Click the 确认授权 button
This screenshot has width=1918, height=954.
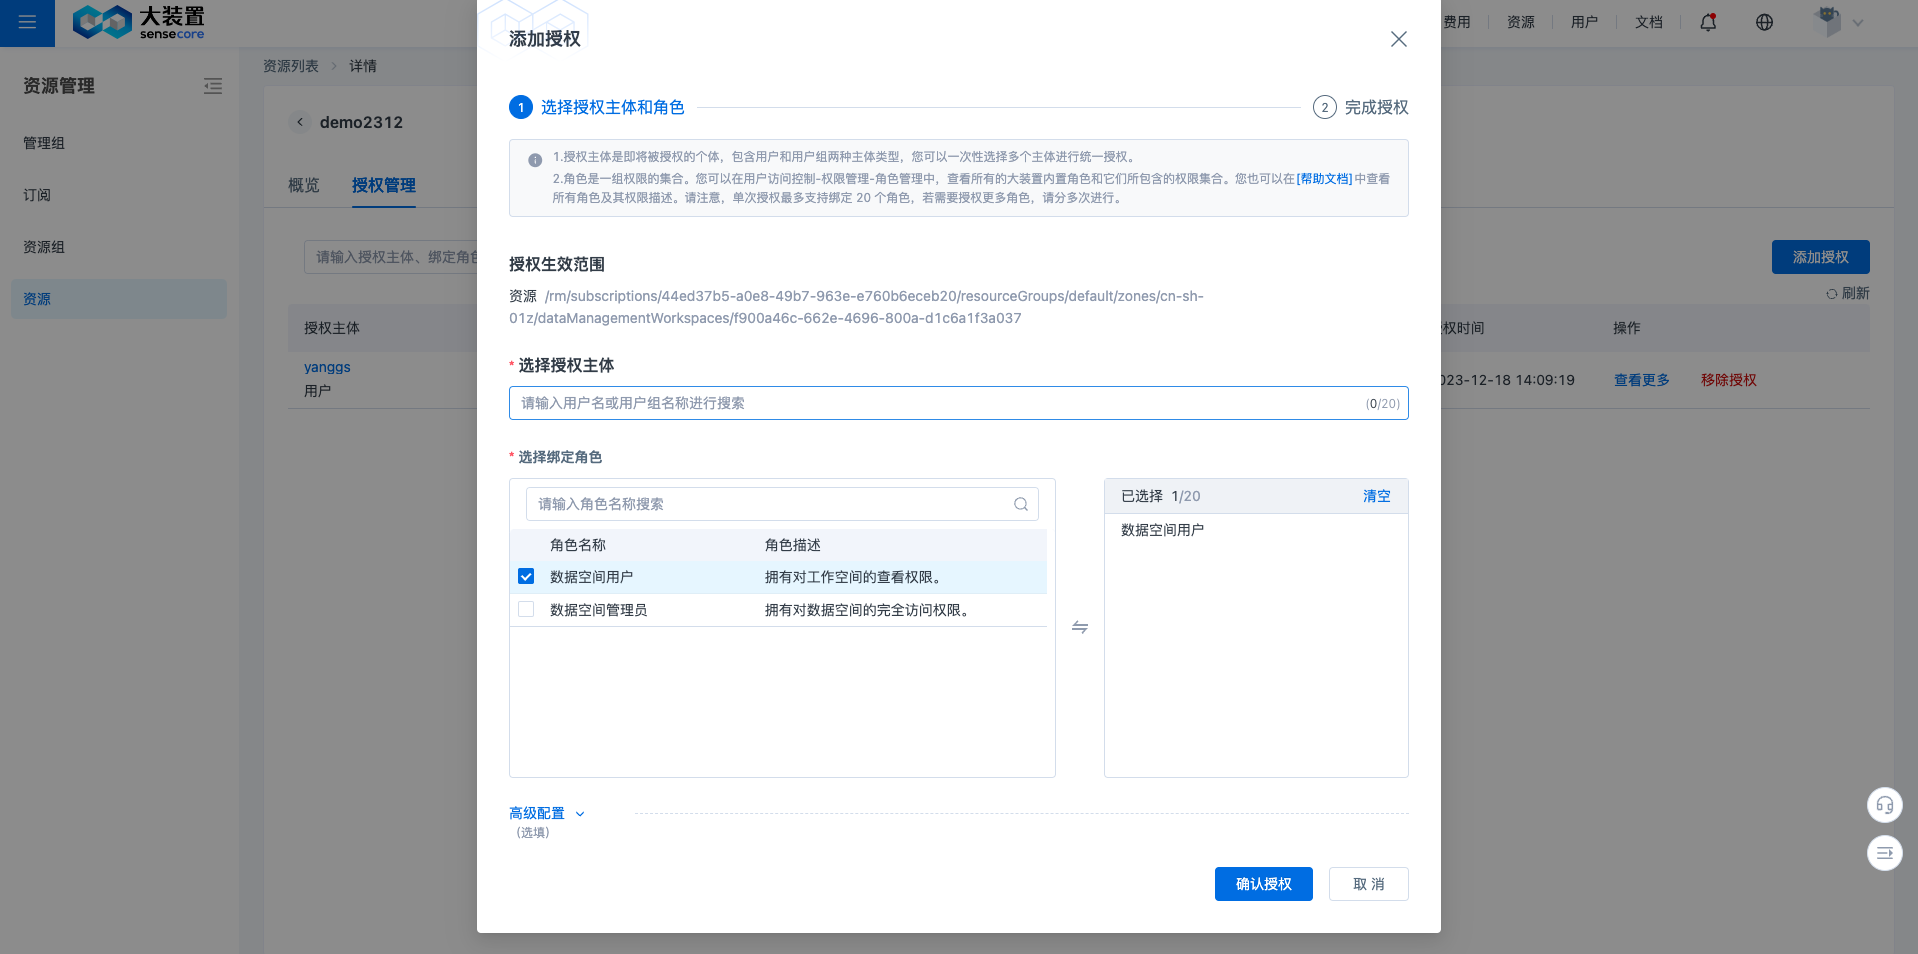click(x=1263, y=884)
